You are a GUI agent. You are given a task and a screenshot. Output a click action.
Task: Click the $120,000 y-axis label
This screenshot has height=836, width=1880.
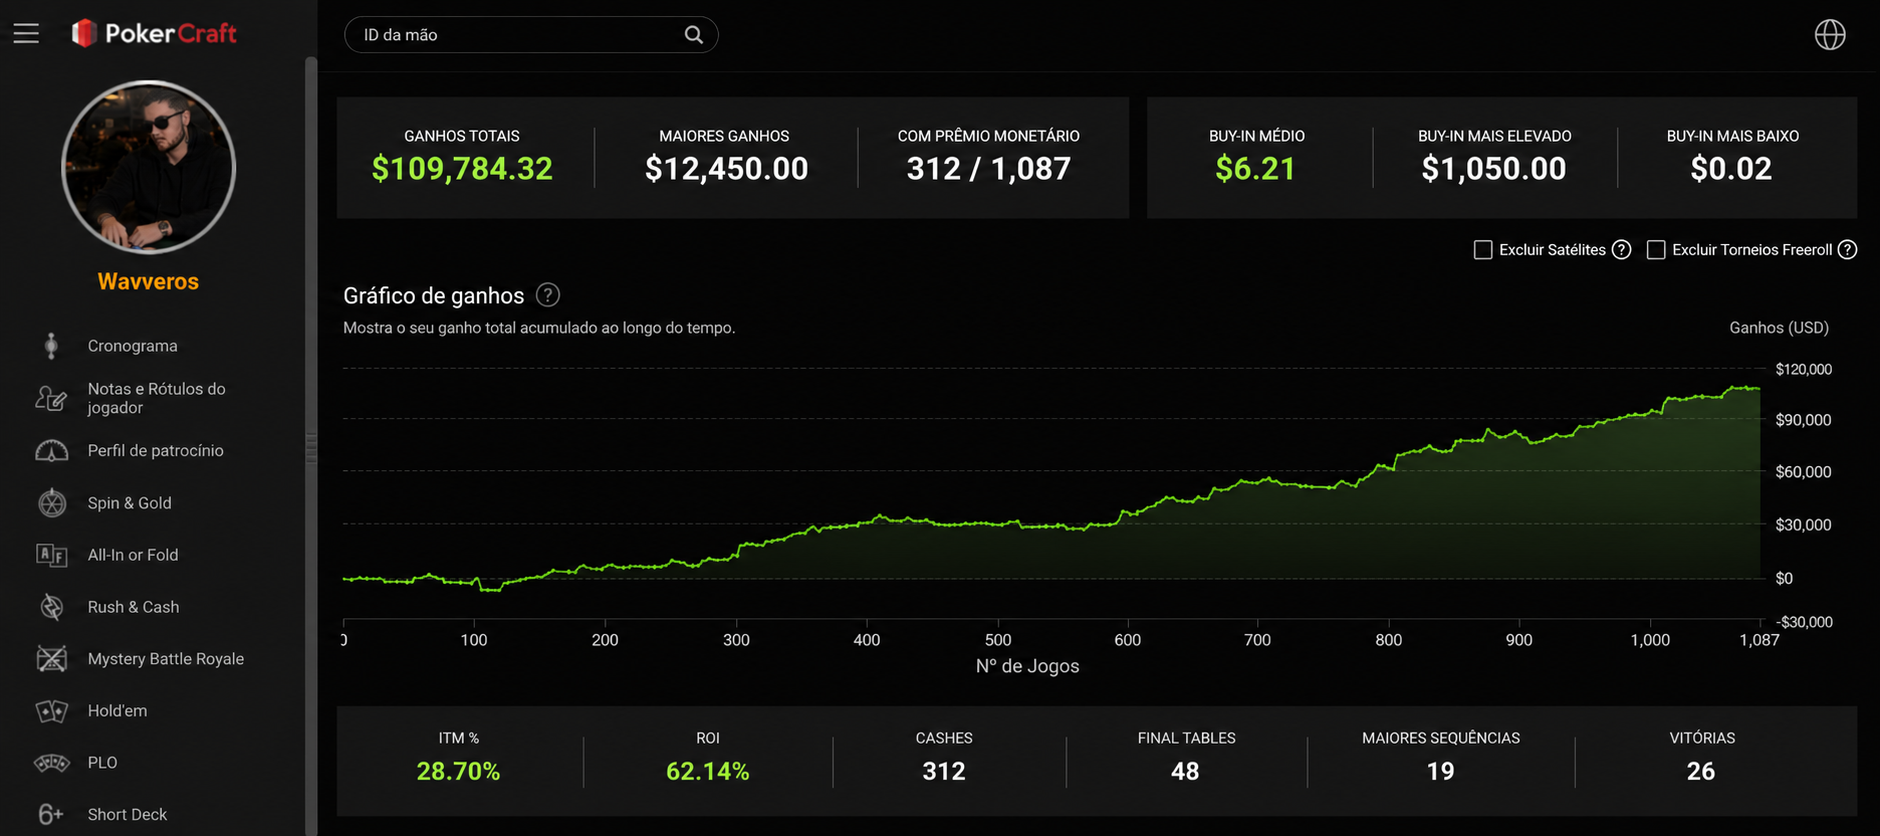click(1804, 369)
